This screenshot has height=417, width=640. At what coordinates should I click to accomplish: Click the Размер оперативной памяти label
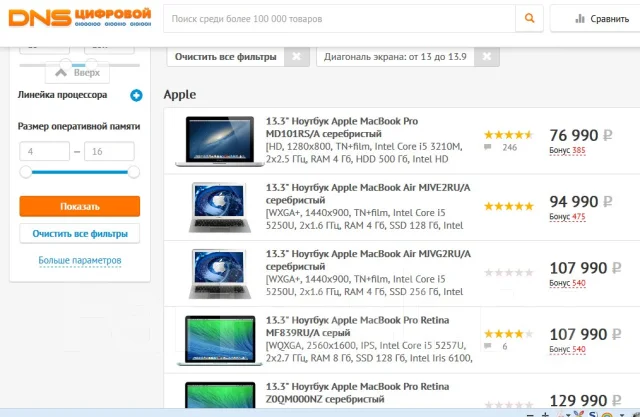click(79, 126)
